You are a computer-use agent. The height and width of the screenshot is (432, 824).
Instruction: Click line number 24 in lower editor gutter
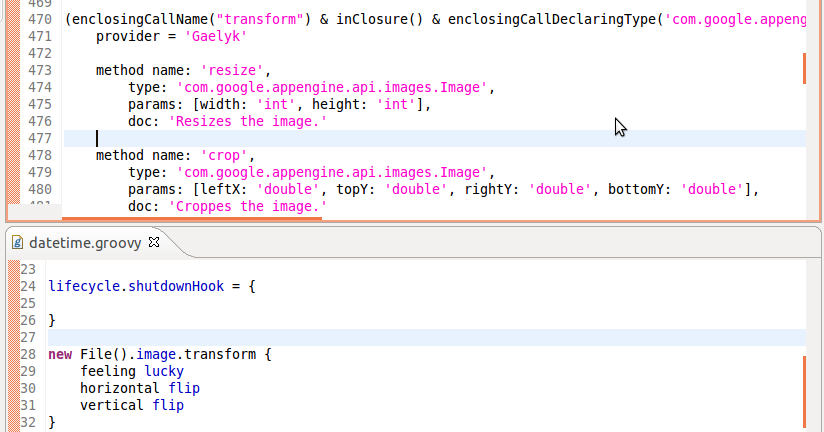point(28,286)
